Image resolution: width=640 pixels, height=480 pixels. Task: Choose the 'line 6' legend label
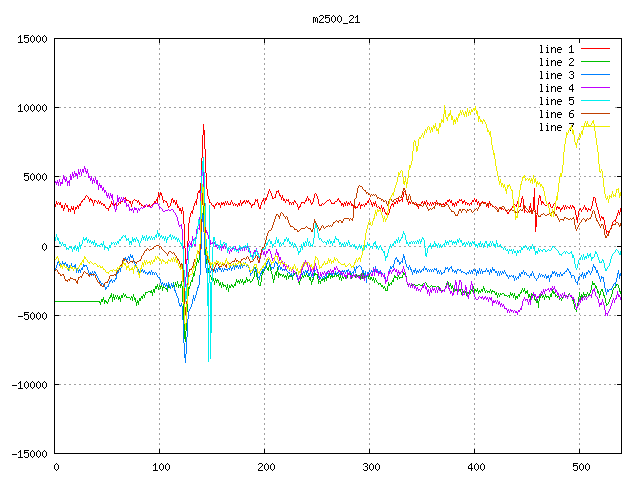click(556, 114)
